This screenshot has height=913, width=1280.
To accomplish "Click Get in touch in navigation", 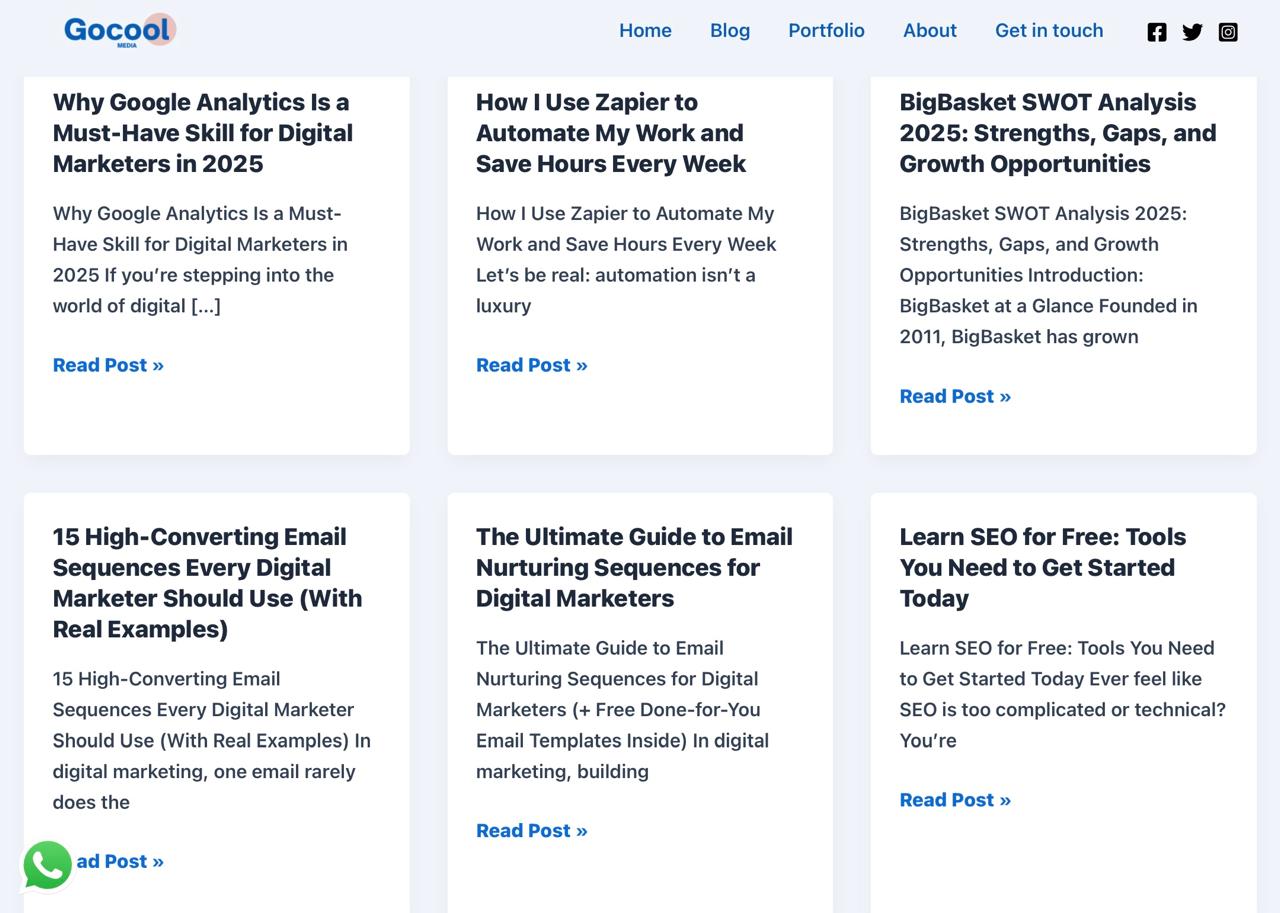I will click(x=1048, y=30).
